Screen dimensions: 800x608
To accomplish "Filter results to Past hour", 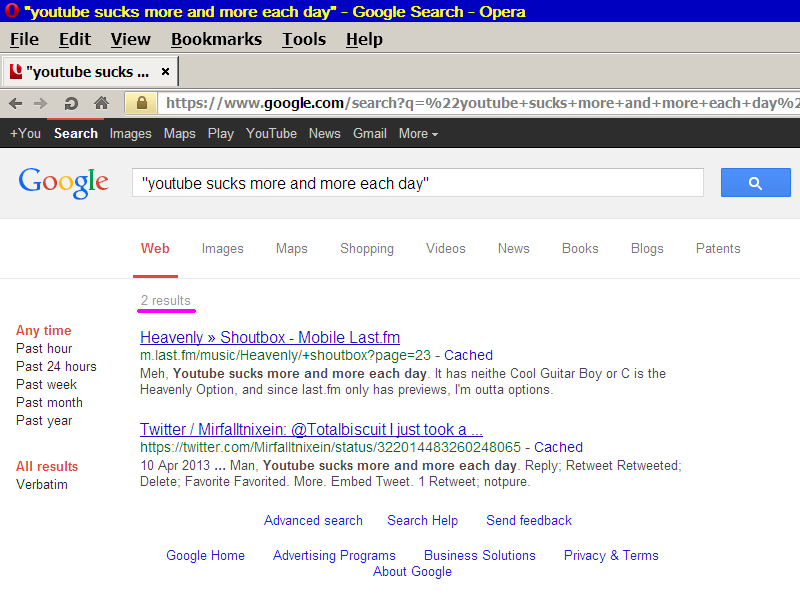I will [x=44, y=348].
